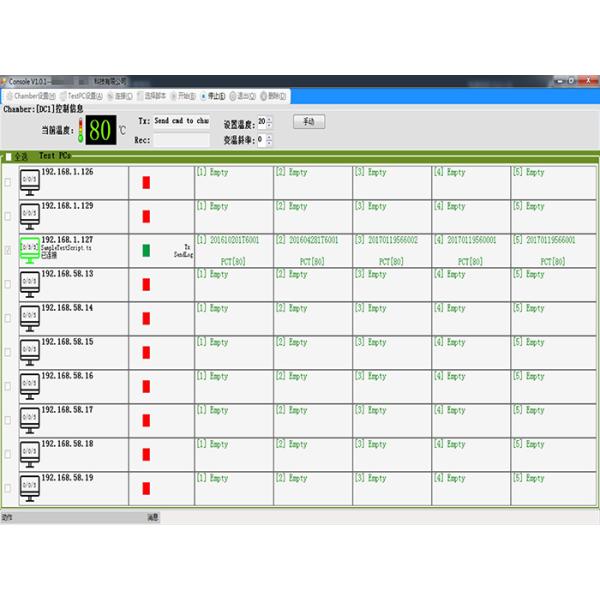Increase the 设置温度 spinner value
Viewport: 600px width, 600px height.
point(270,119)
